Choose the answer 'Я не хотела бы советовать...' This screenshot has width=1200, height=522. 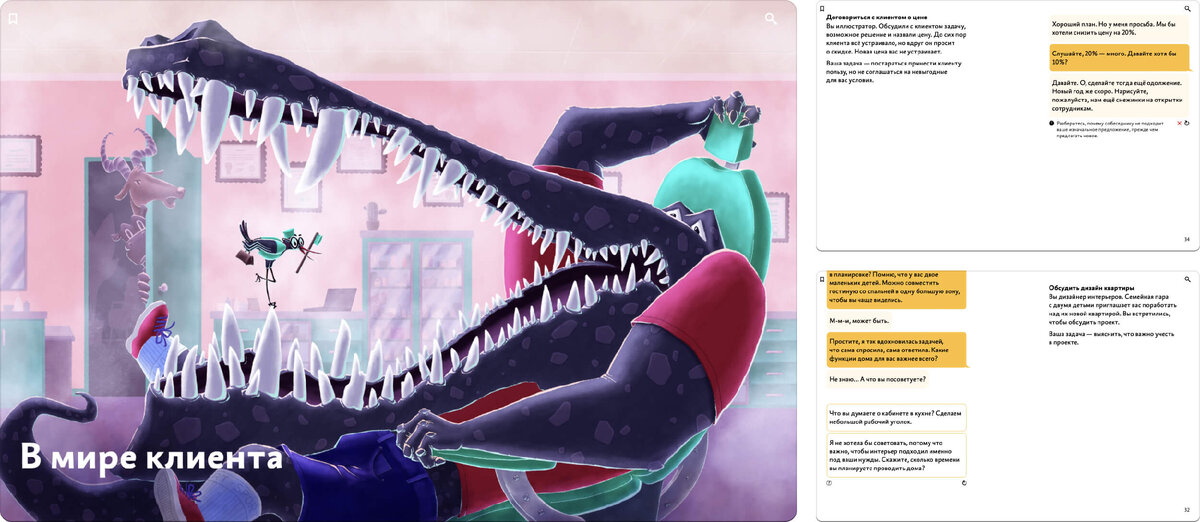coord(896,455)
